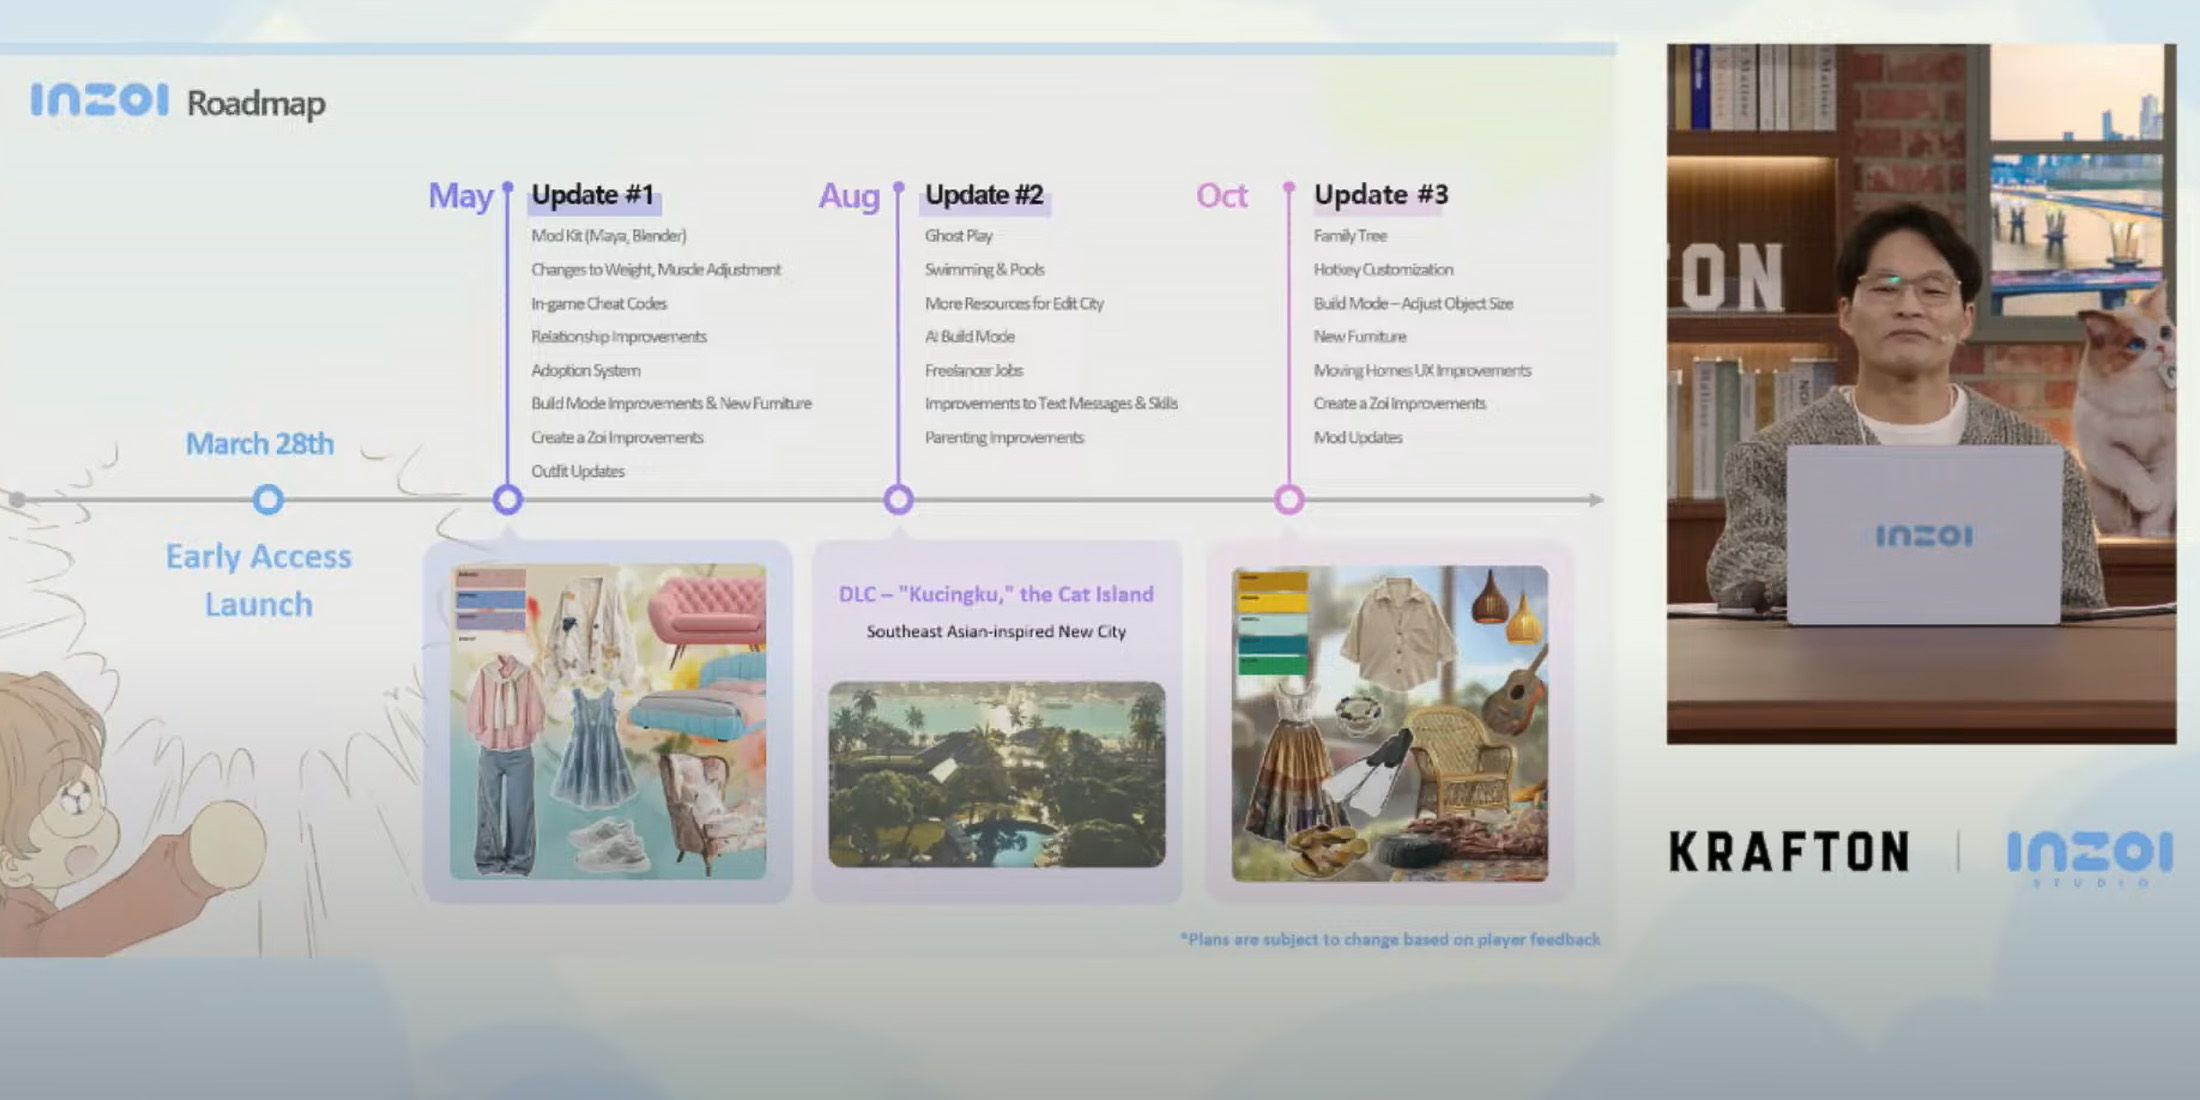Click the Aug Update #2 timeline node
This screenshot has height=1100, width=2200.
click(x=898, y=499)
